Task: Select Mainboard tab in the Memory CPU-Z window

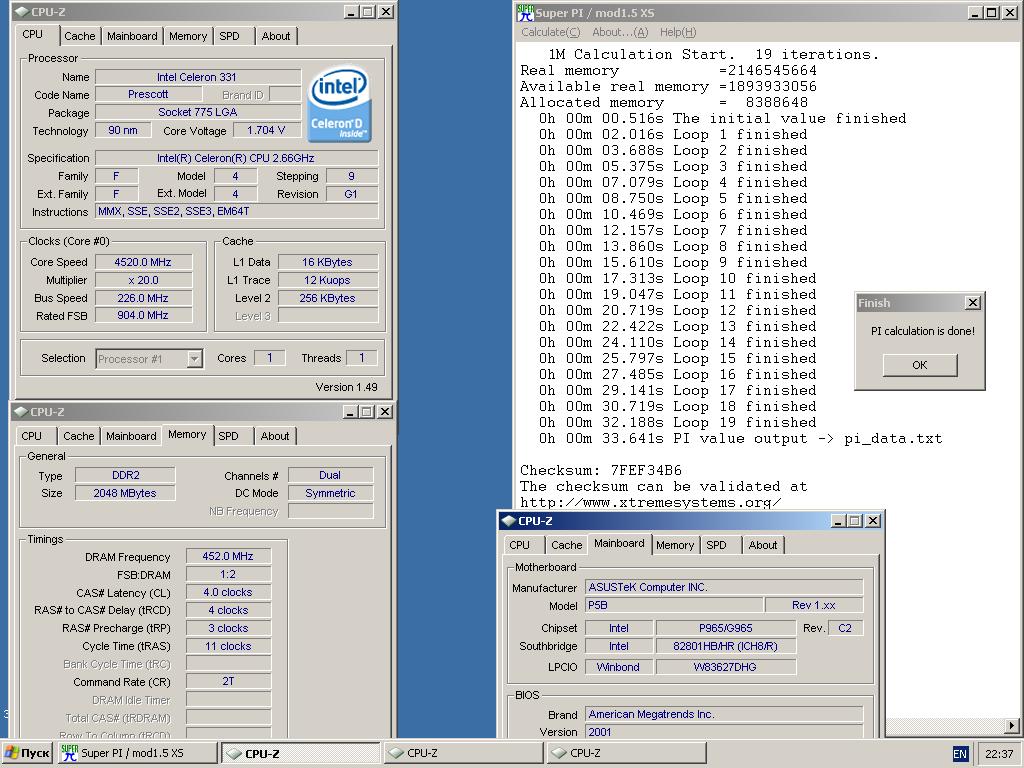Action: 131,436
